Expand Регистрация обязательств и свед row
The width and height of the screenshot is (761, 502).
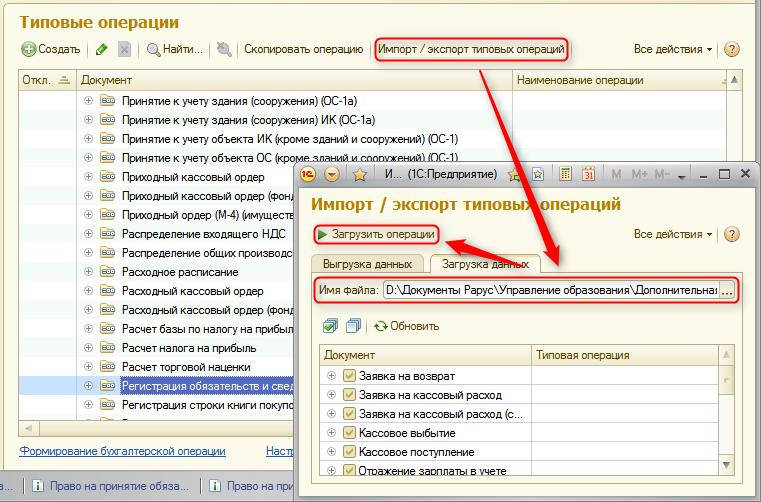coord(88,385)
